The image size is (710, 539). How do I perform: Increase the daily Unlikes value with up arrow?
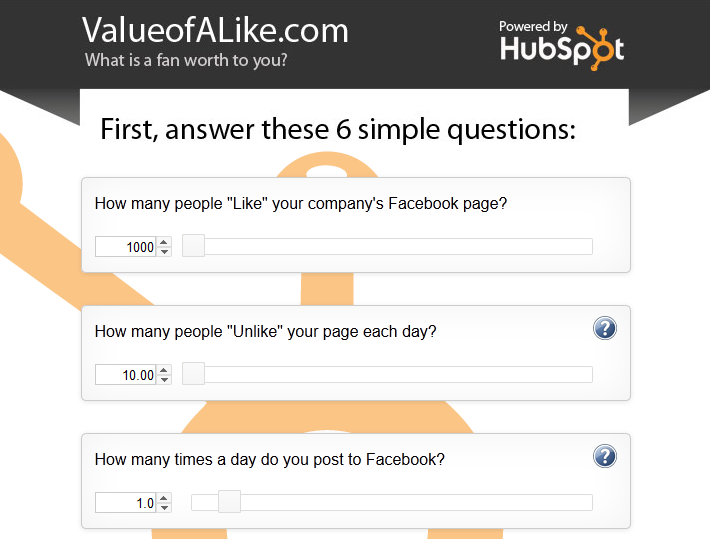164,370
